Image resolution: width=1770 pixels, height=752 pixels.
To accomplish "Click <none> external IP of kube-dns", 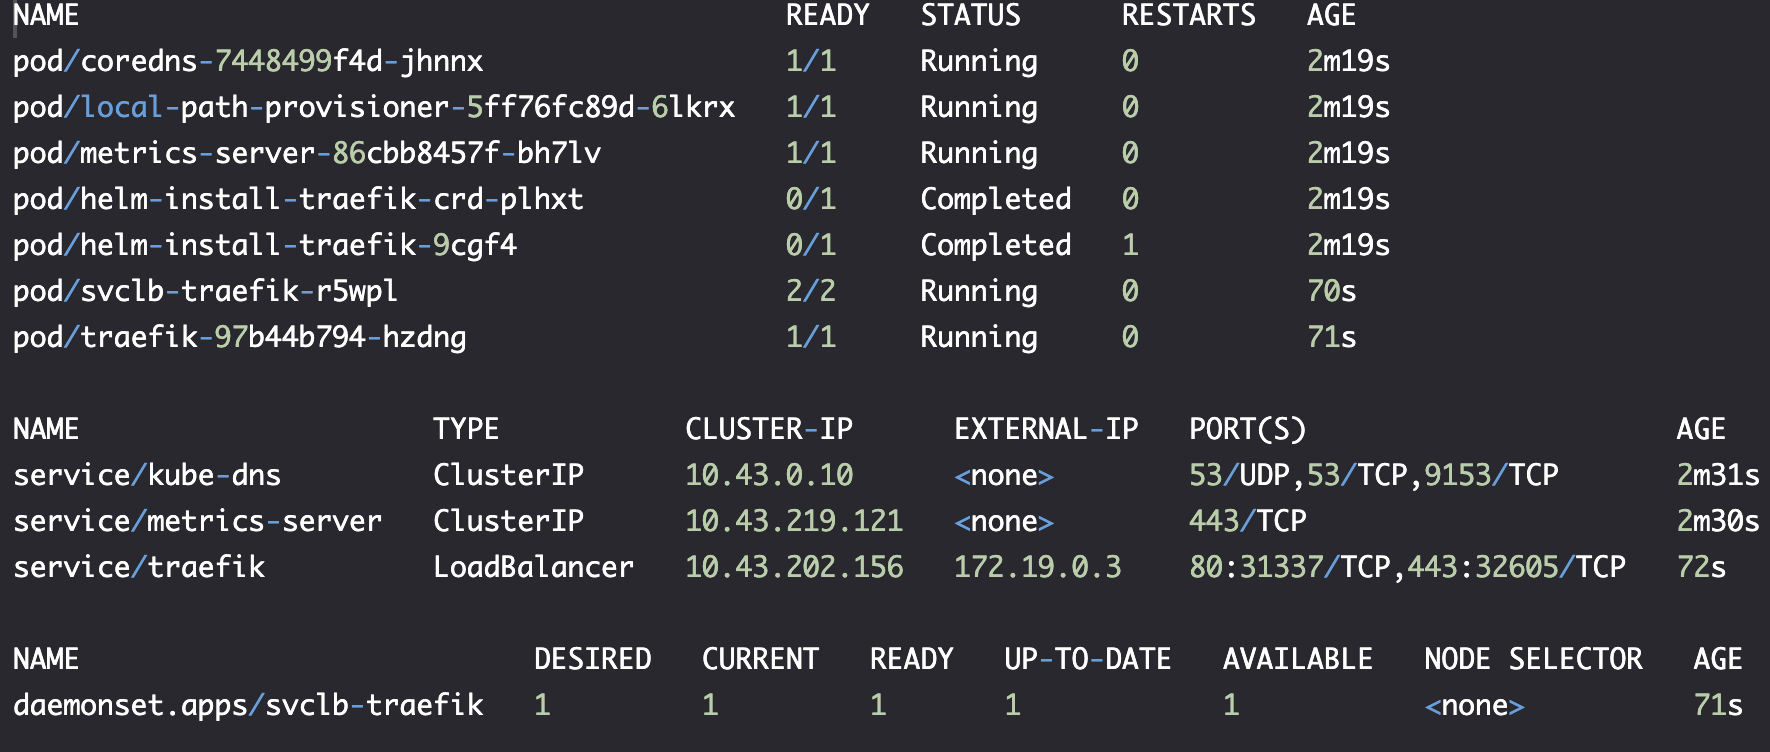I will (1004, 476).
